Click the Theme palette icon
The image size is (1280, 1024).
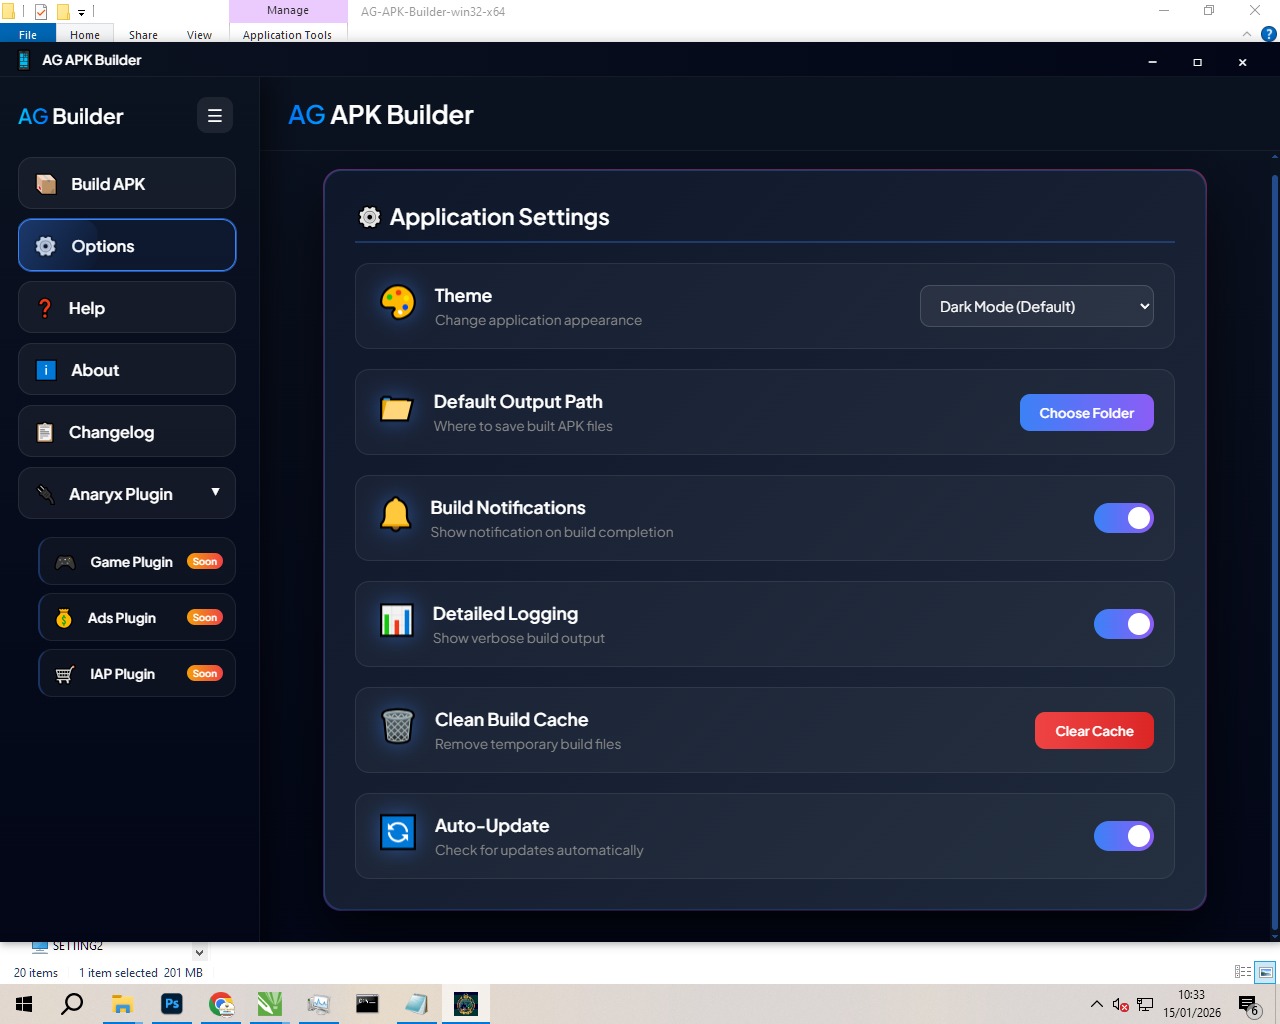click(398, 302)
